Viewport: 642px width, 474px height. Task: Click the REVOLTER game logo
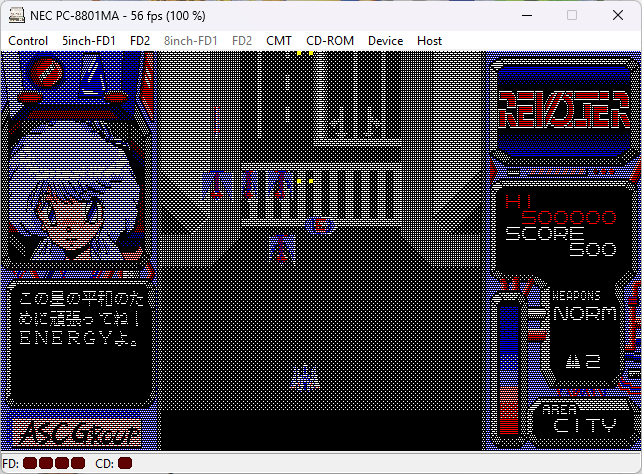(563, 110)
